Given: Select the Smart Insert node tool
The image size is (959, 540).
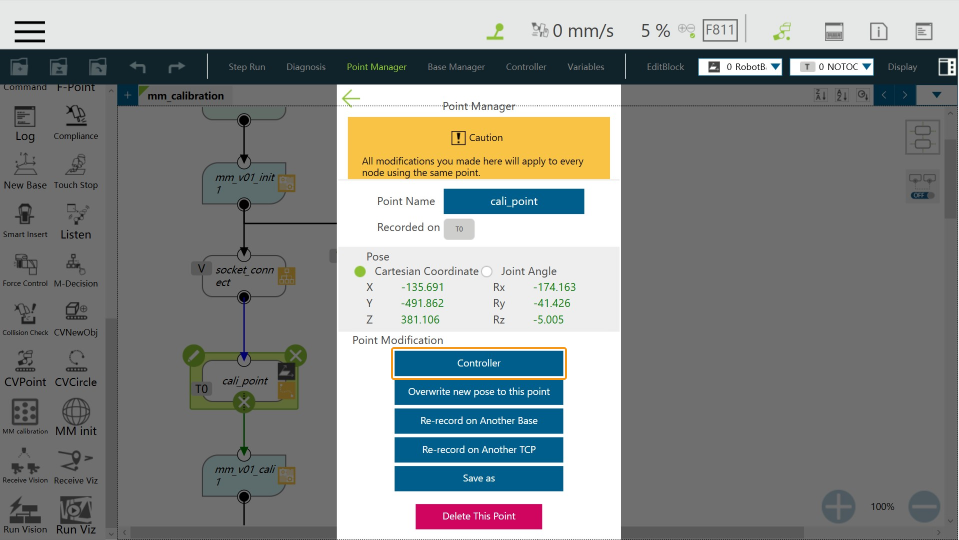Looking at the screenshot, I should click(x=25, y=221).
